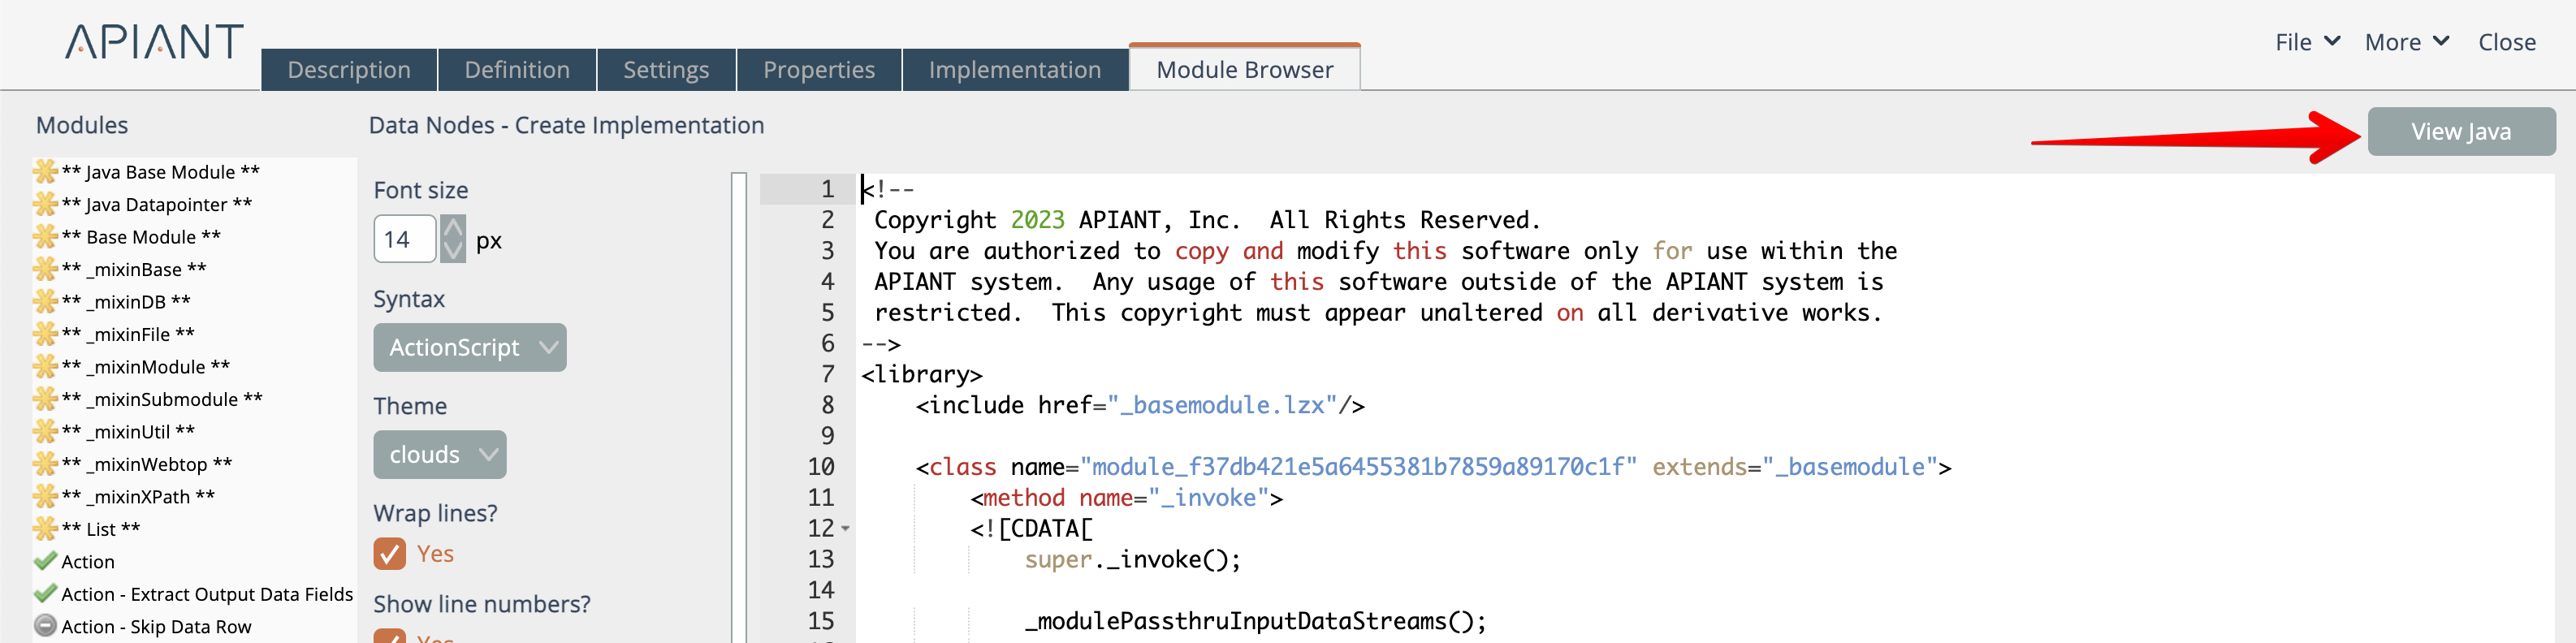The height and width of the screenshot is (643, 2576).
Task: Collapse the code fold arrow on line 12
Action: [x=846, y=529]
